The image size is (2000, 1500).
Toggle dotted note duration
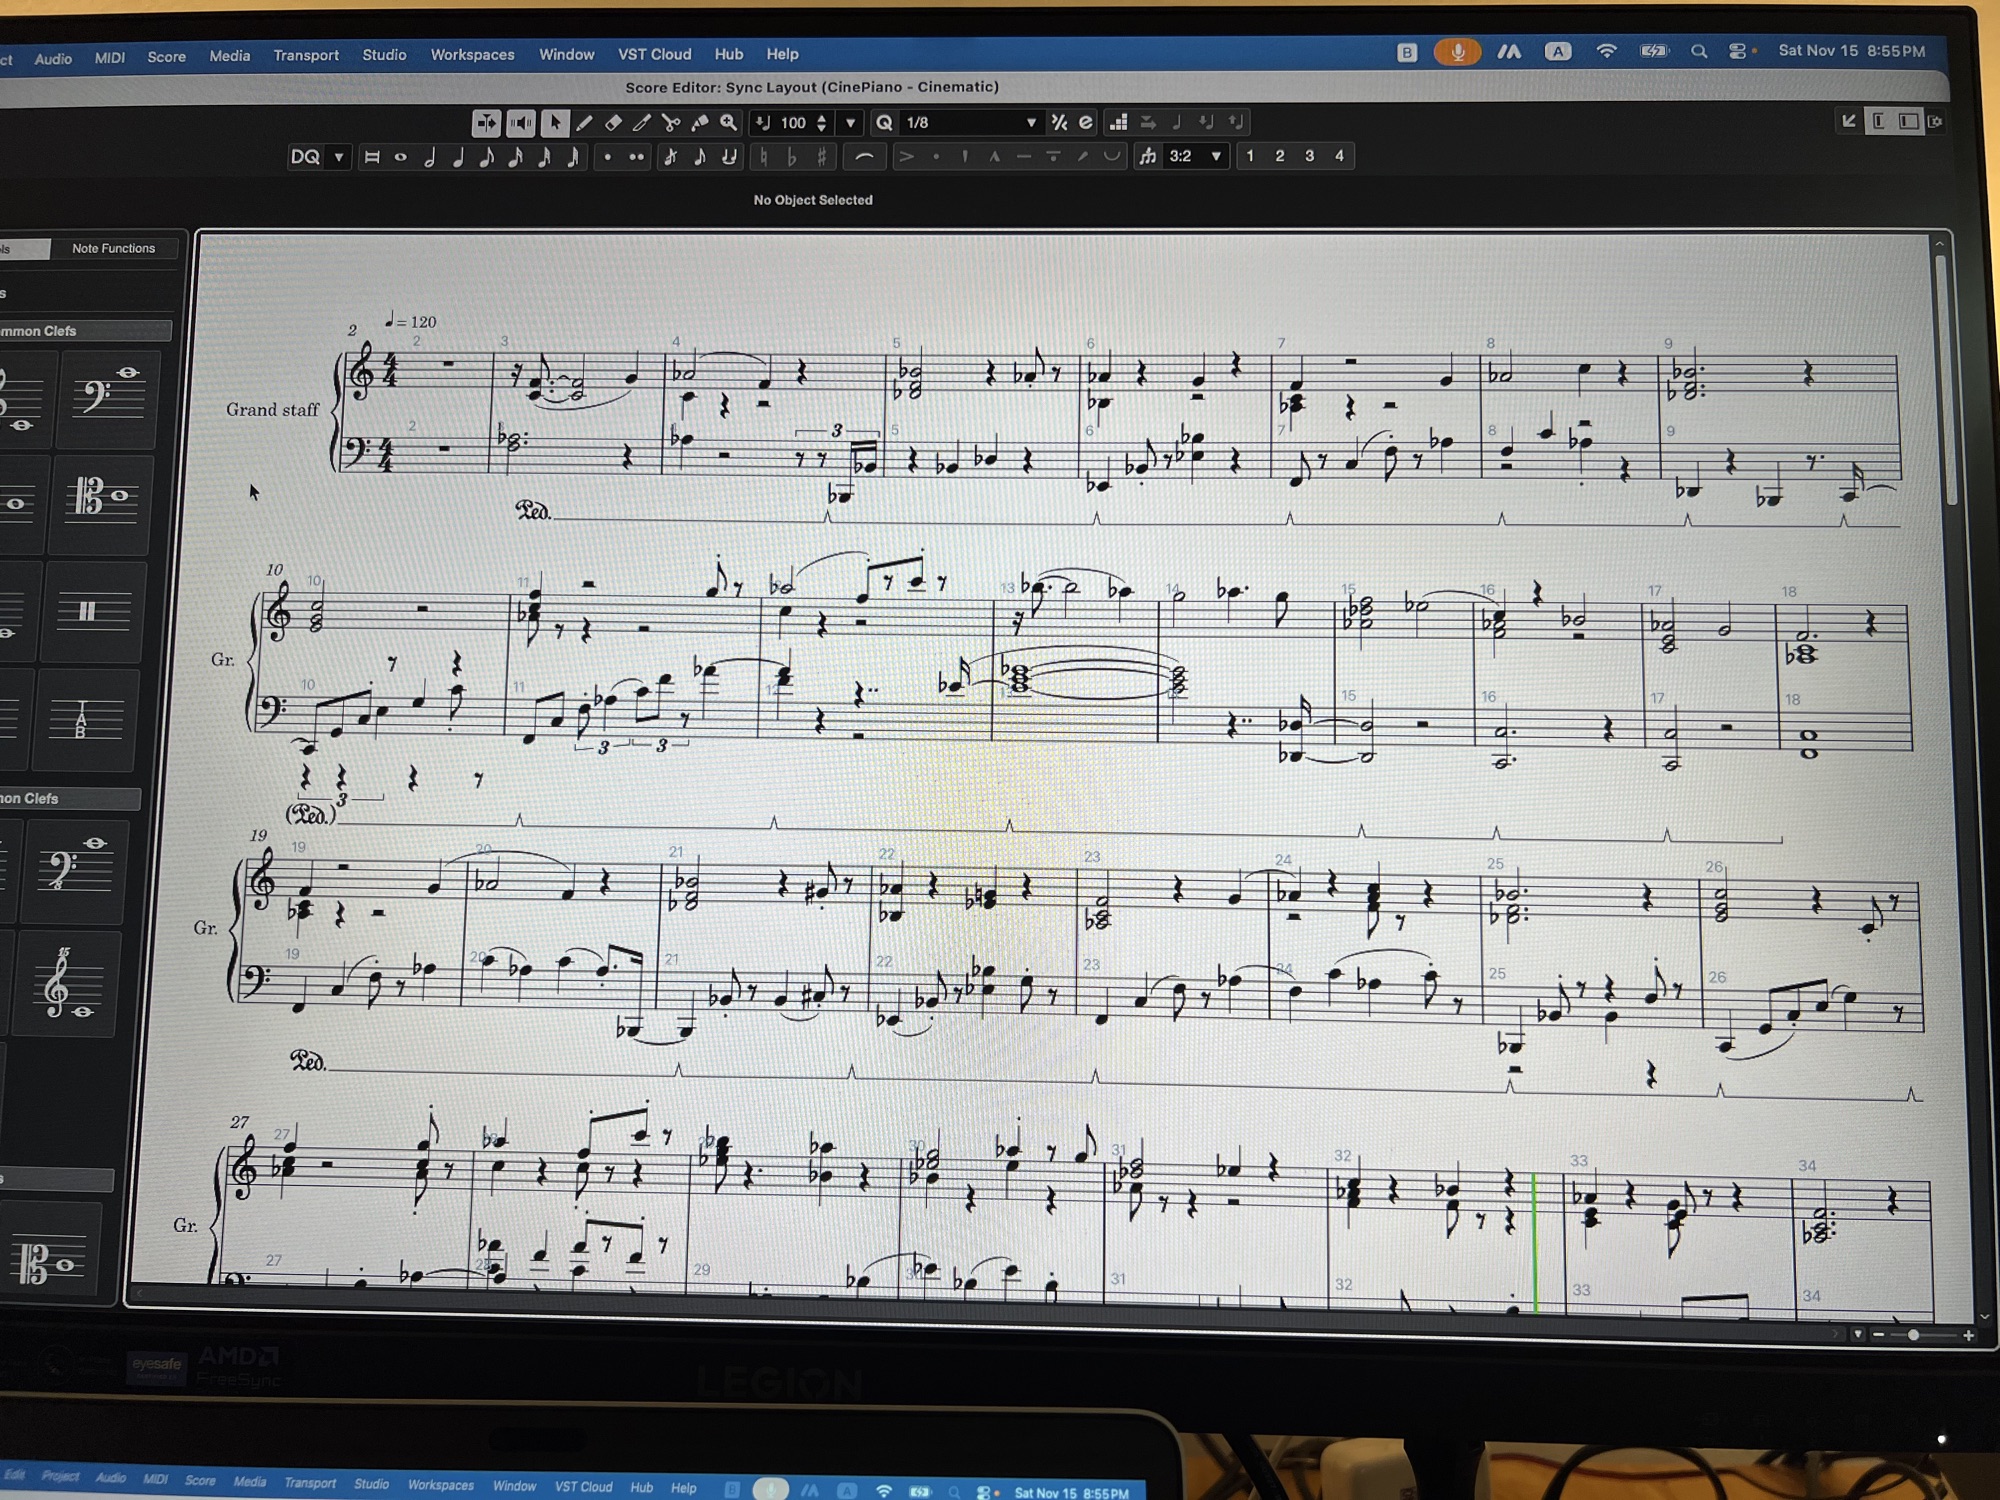tap(607, 157)
